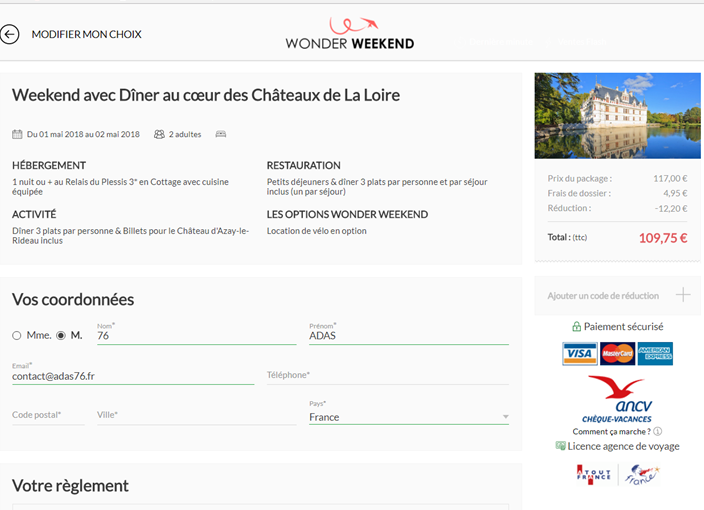The height and width of the screenshot is (510, 704).
Task: Focus the Code postal input field
Action: 48,415
